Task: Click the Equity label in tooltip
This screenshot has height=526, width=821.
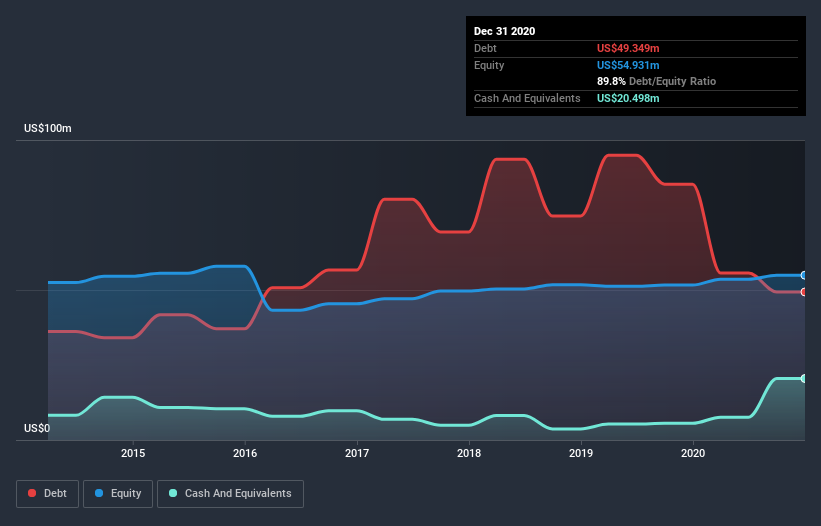Action: tap(489, 65)
